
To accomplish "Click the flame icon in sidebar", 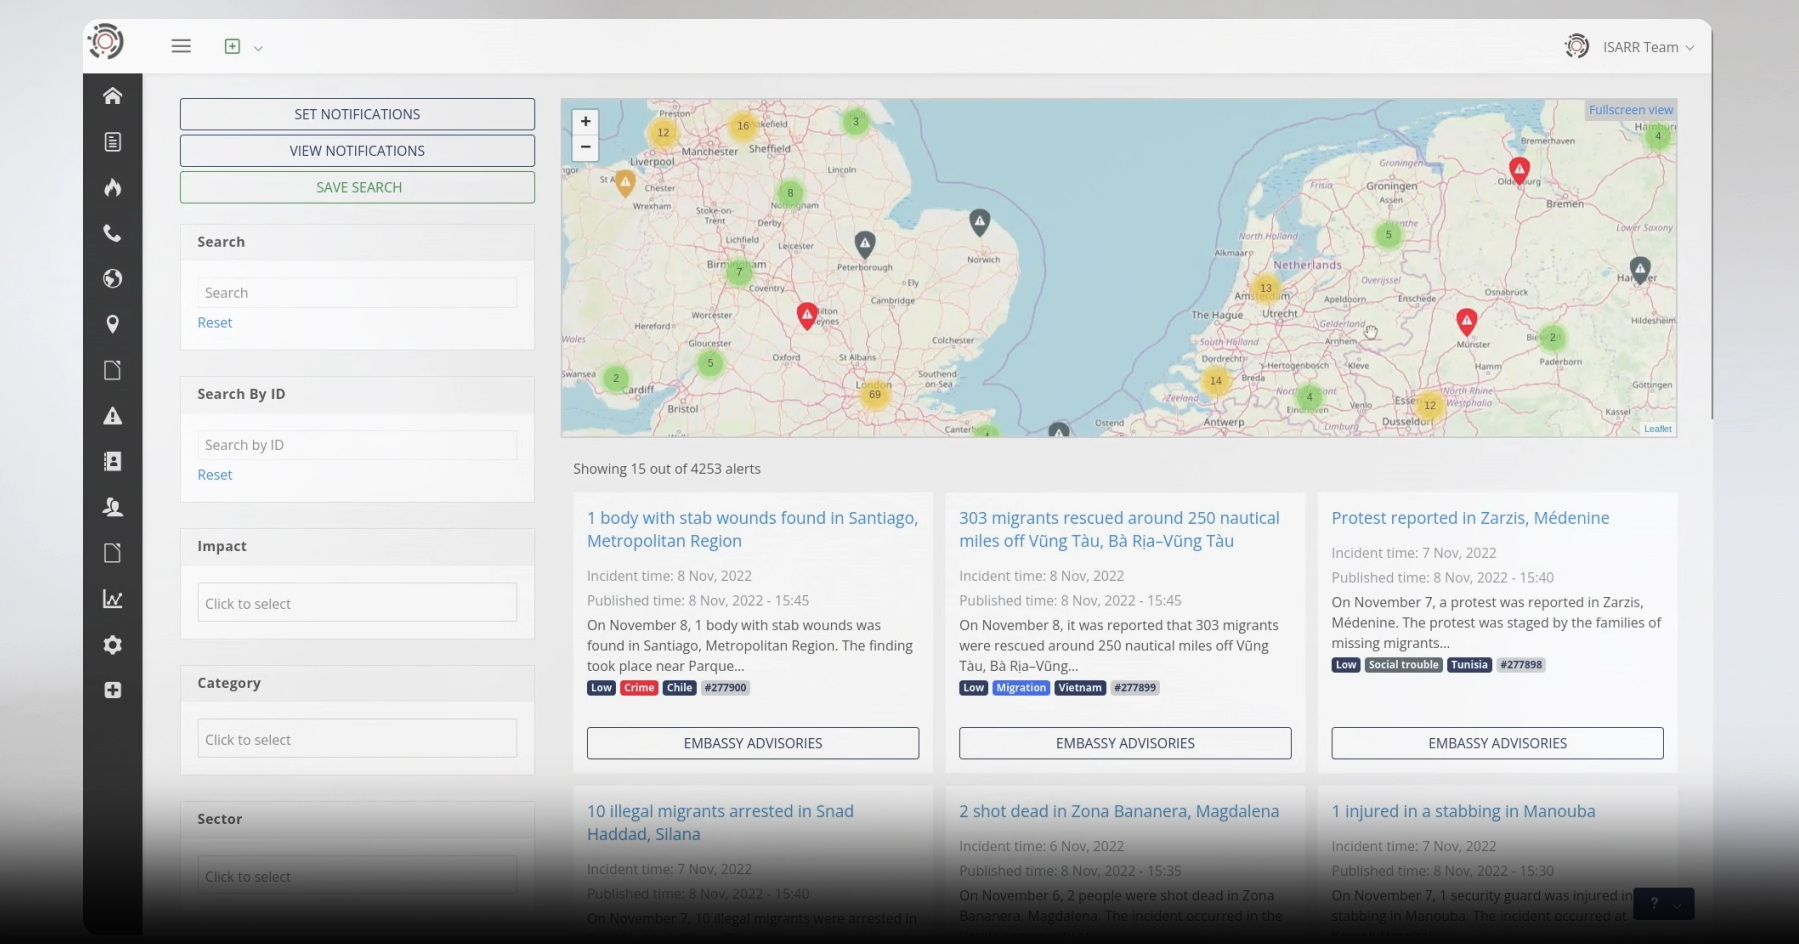I will pos(112,188).
